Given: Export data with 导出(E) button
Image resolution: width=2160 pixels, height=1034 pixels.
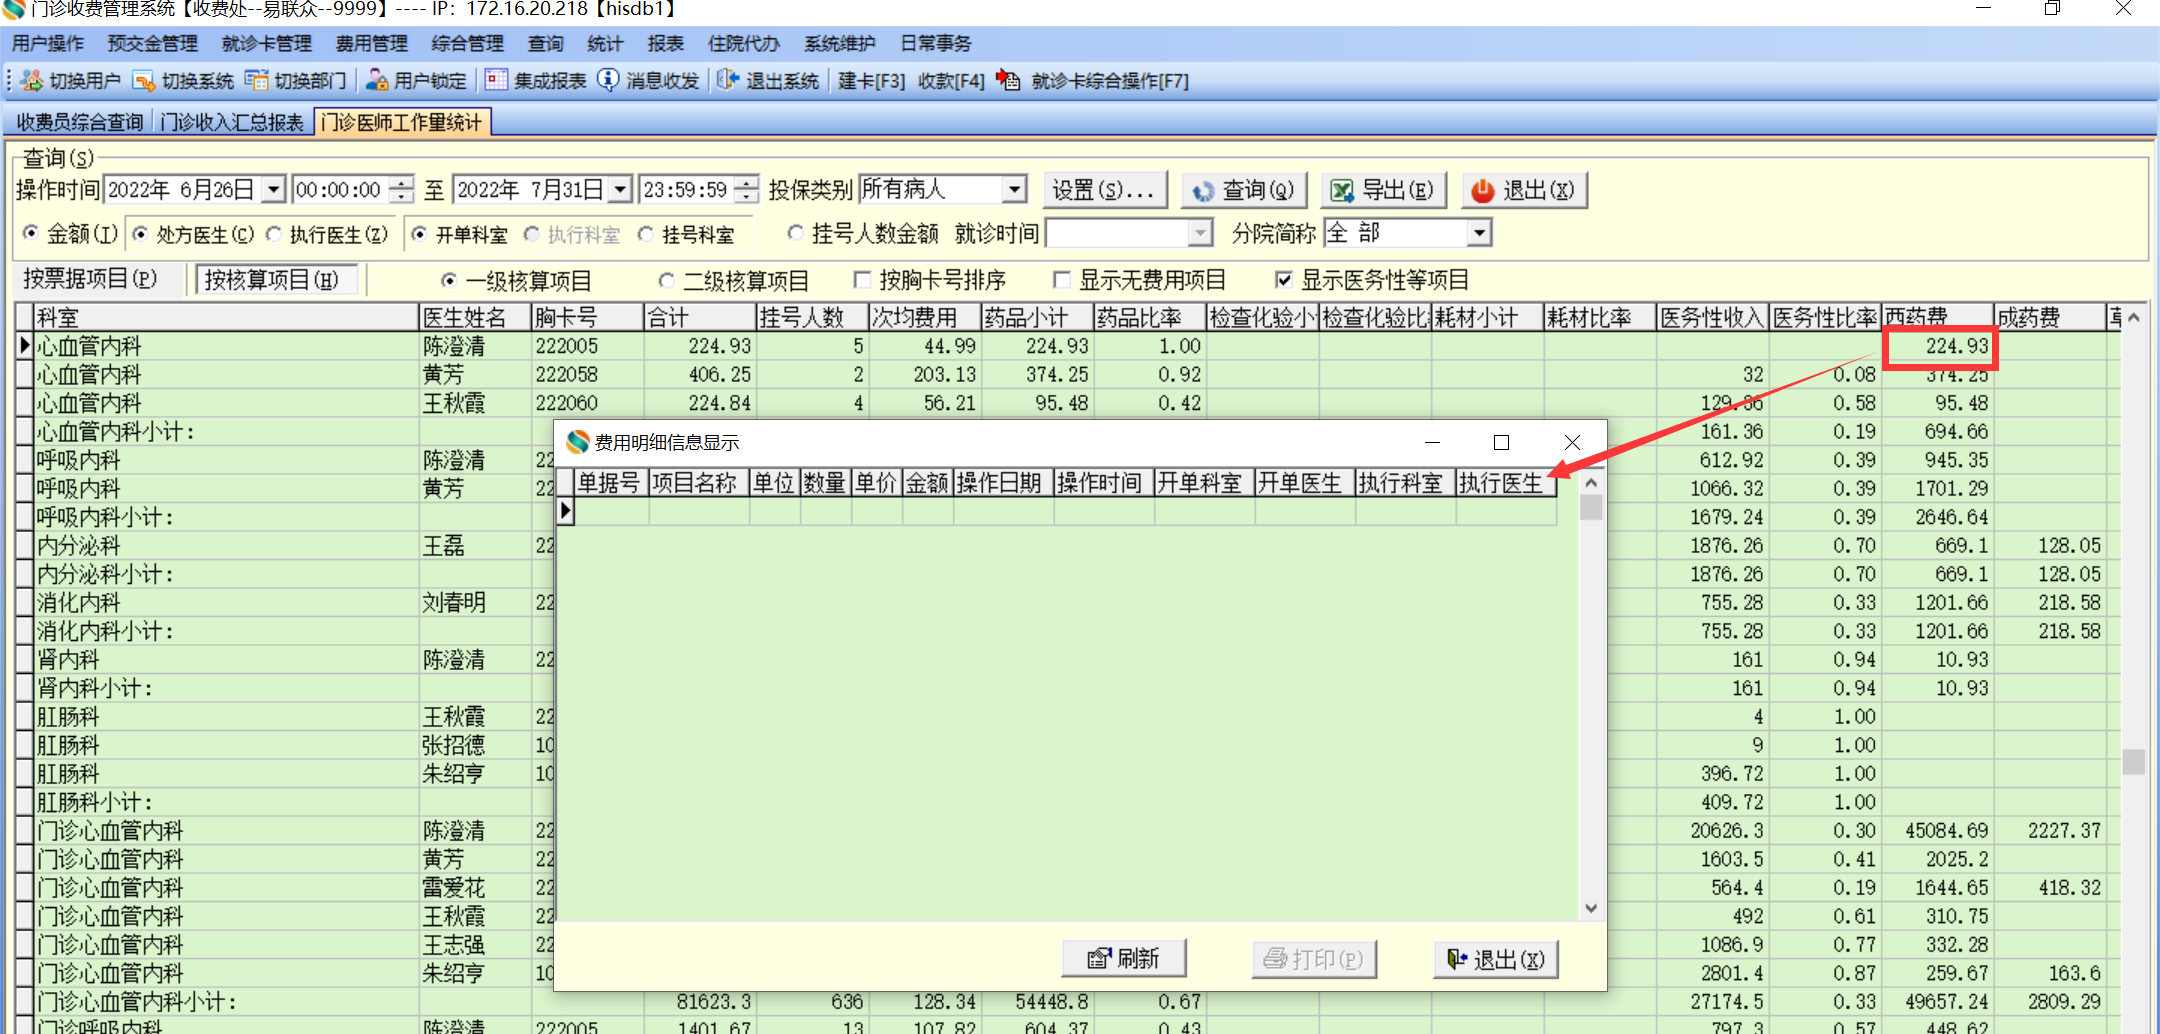Looking at the screenshot, I should 1385,190.
